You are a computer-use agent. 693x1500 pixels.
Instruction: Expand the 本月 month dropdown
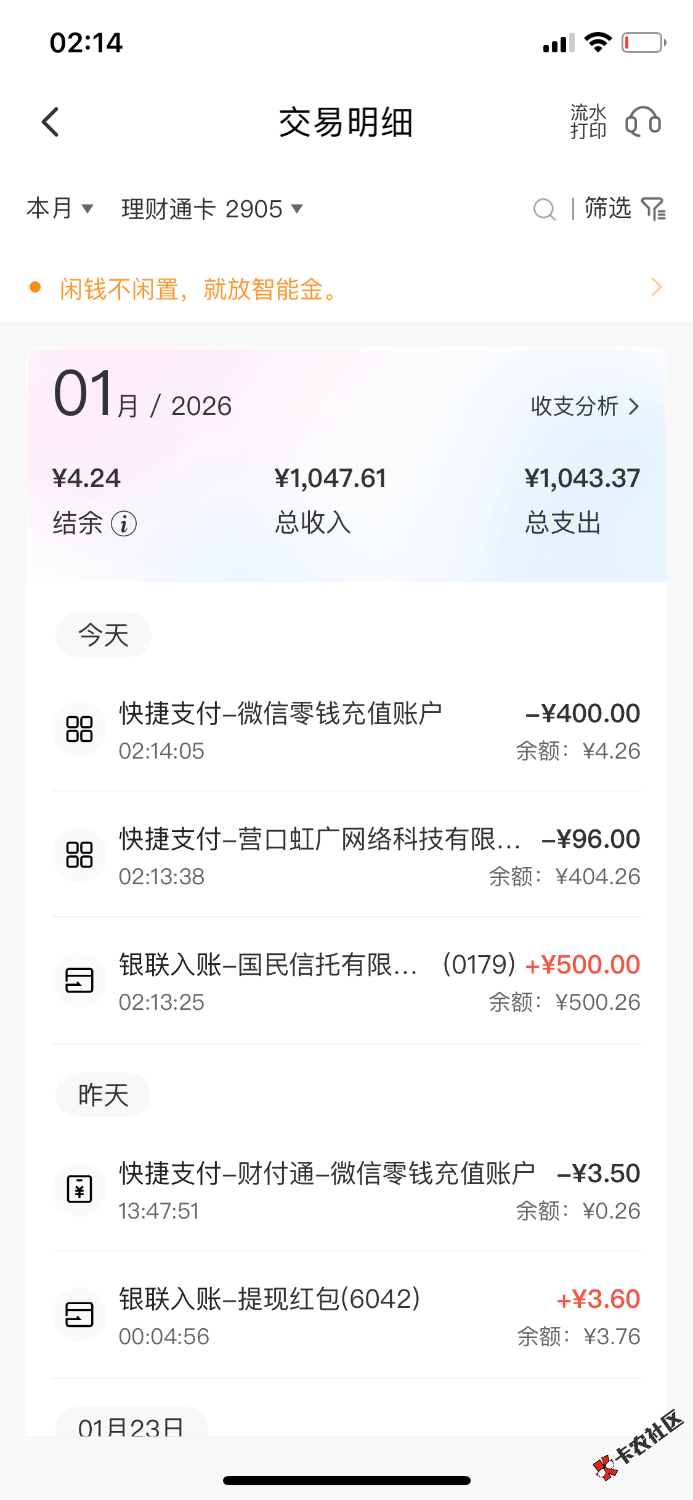(60, 209)
